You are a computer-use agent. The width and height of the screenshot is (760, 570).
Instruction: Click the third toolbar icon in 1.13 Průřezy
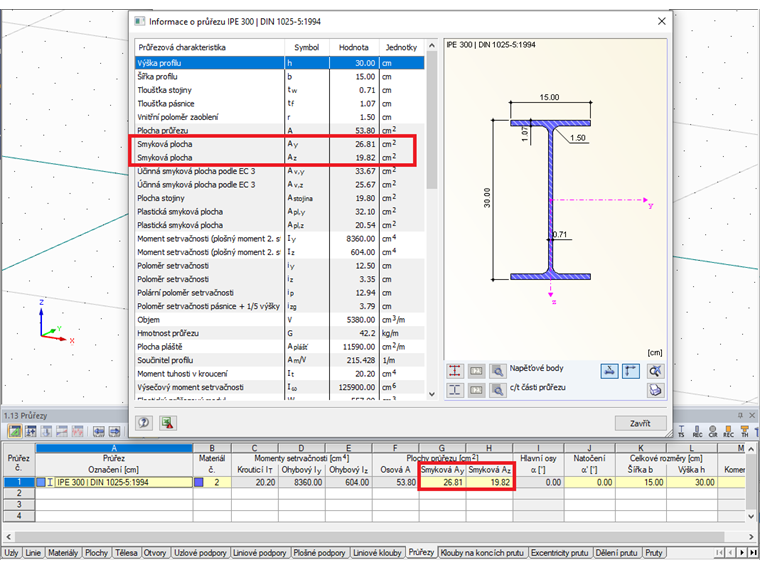click(x=47, y=431)
